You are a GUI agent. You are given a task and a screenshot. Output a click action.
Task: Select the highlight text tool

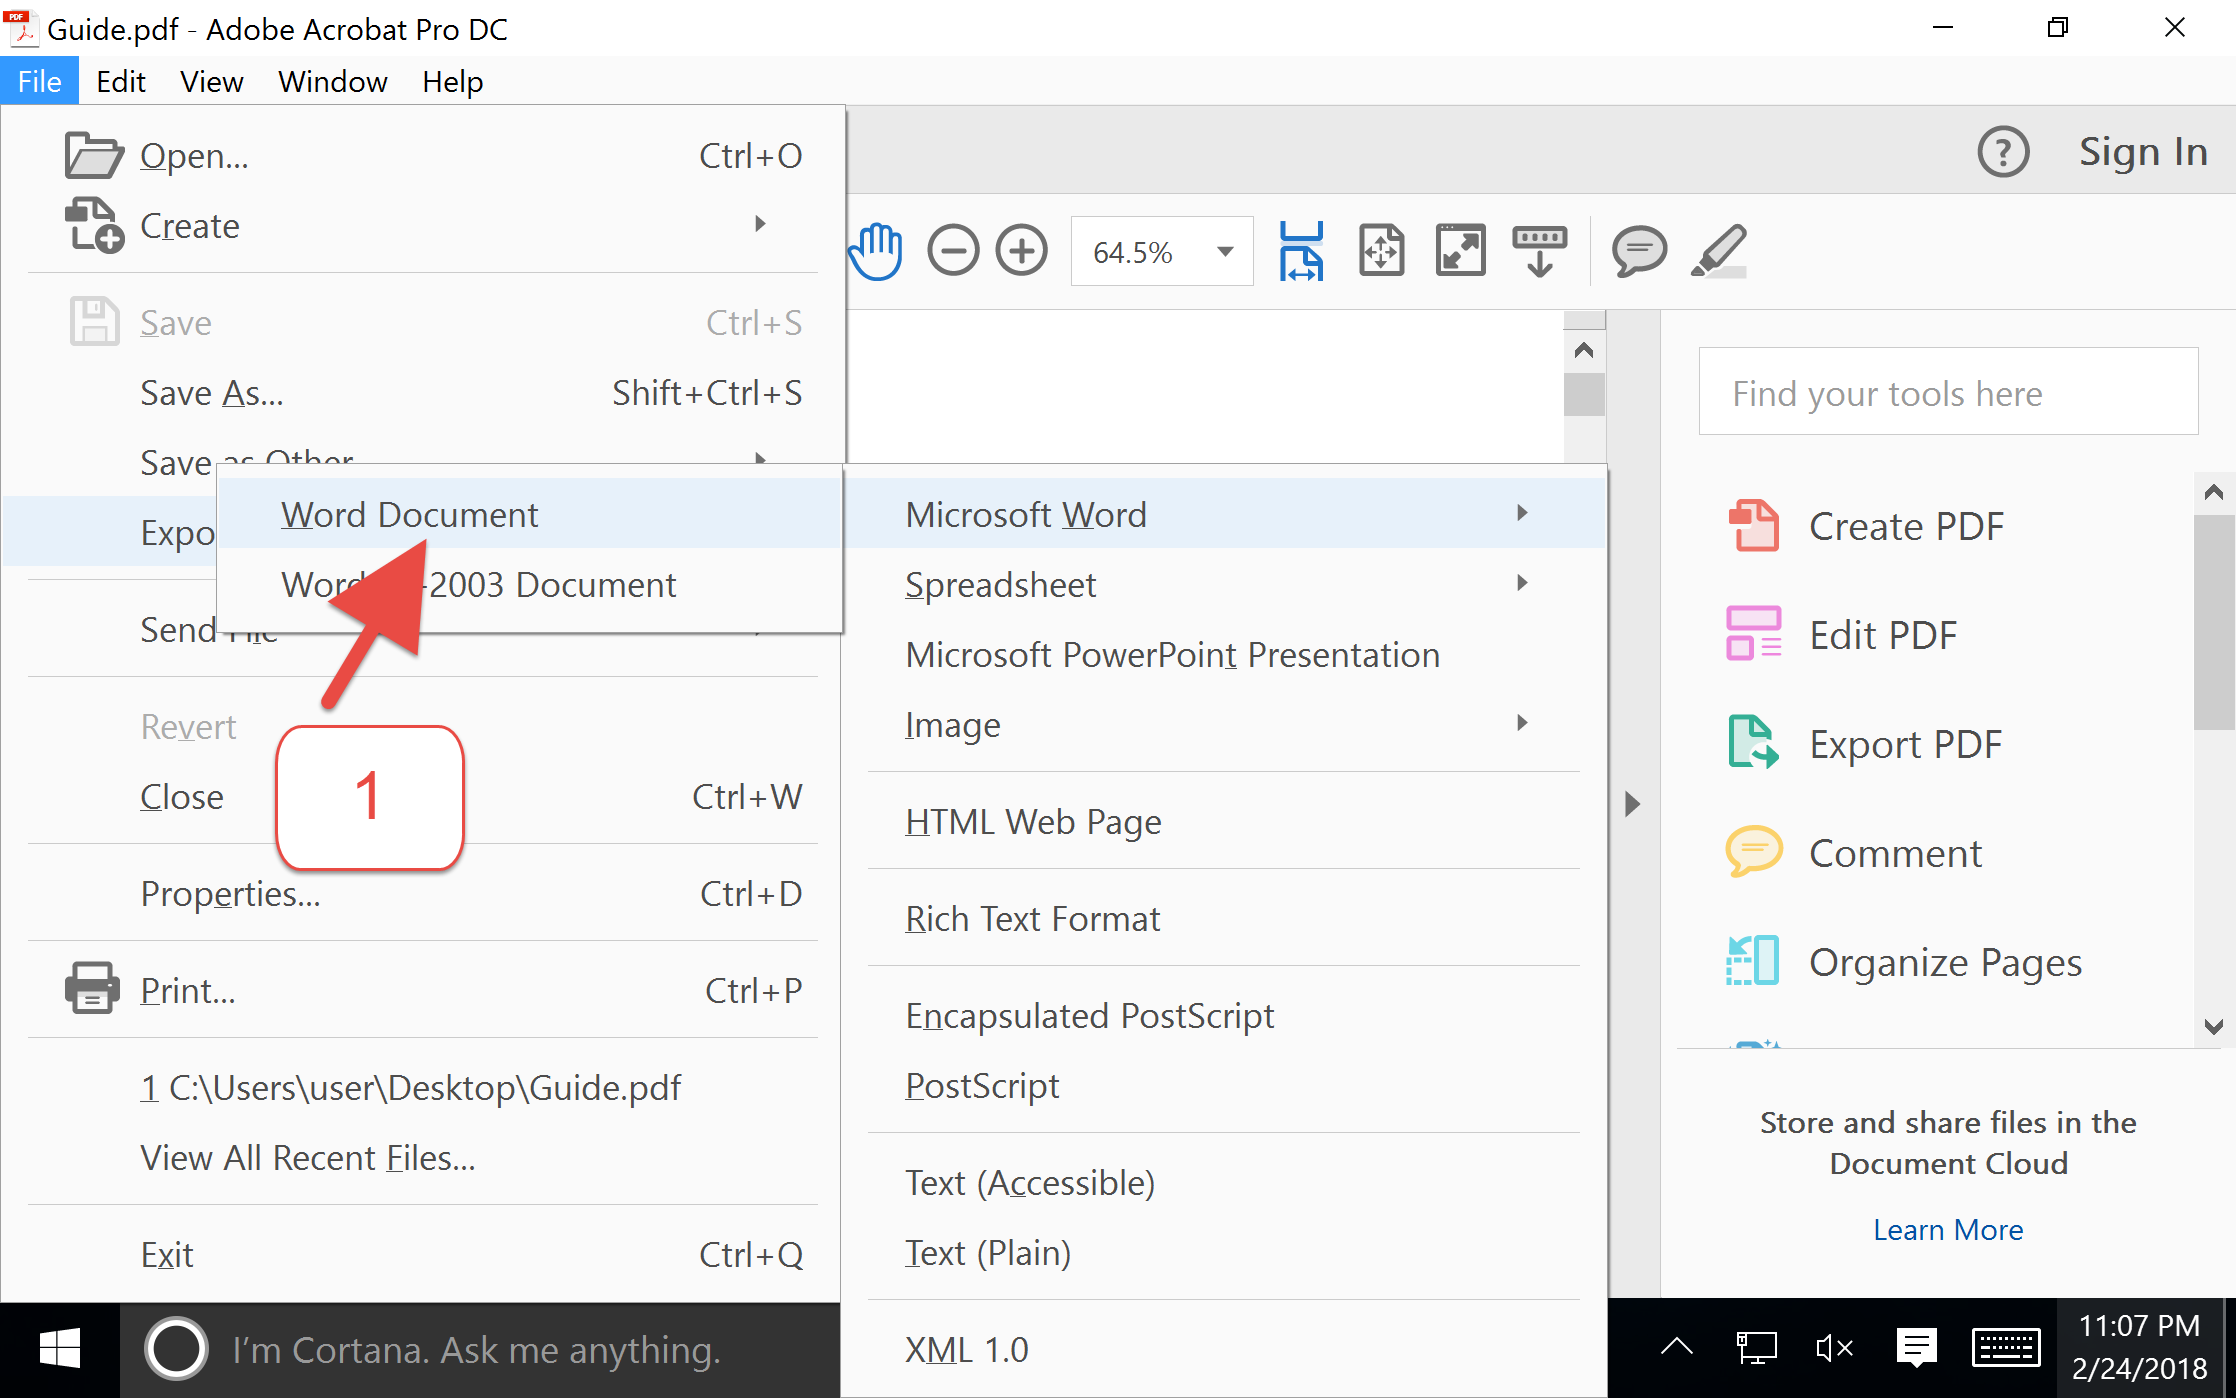tap(1719, 251)
